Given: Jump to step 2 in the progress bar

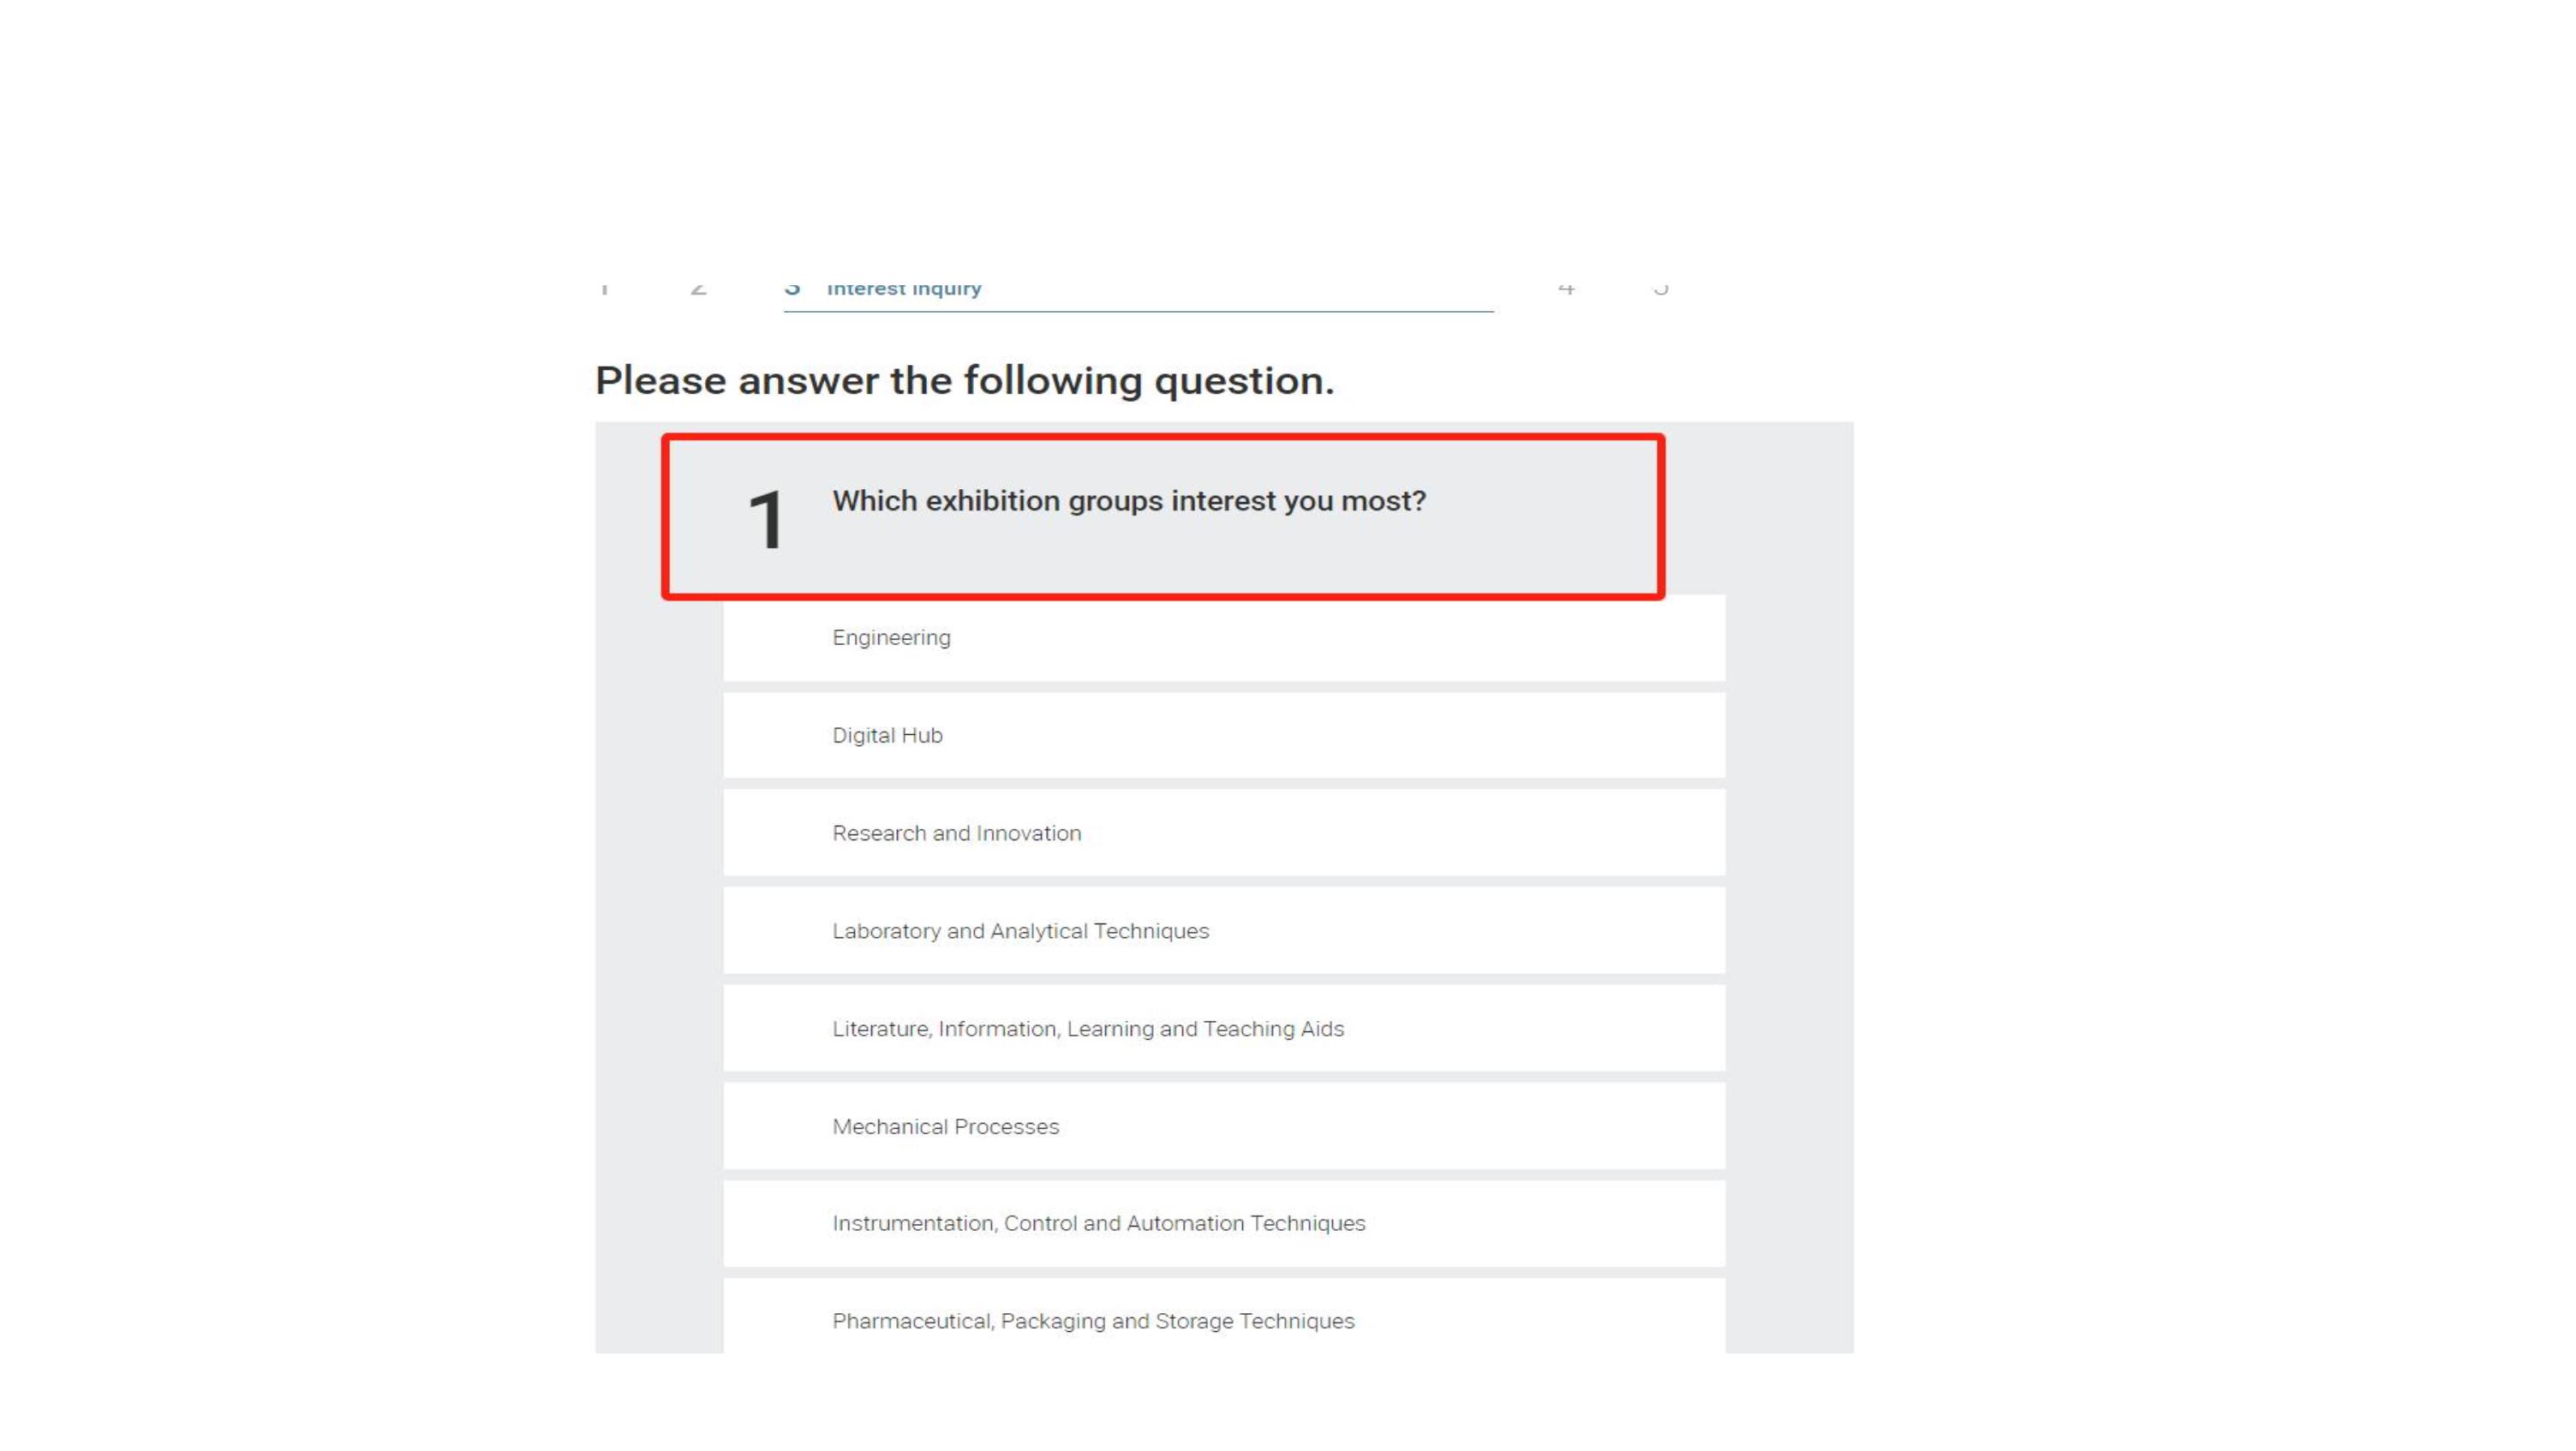Looking at the screenshot, I should [698, 289].
